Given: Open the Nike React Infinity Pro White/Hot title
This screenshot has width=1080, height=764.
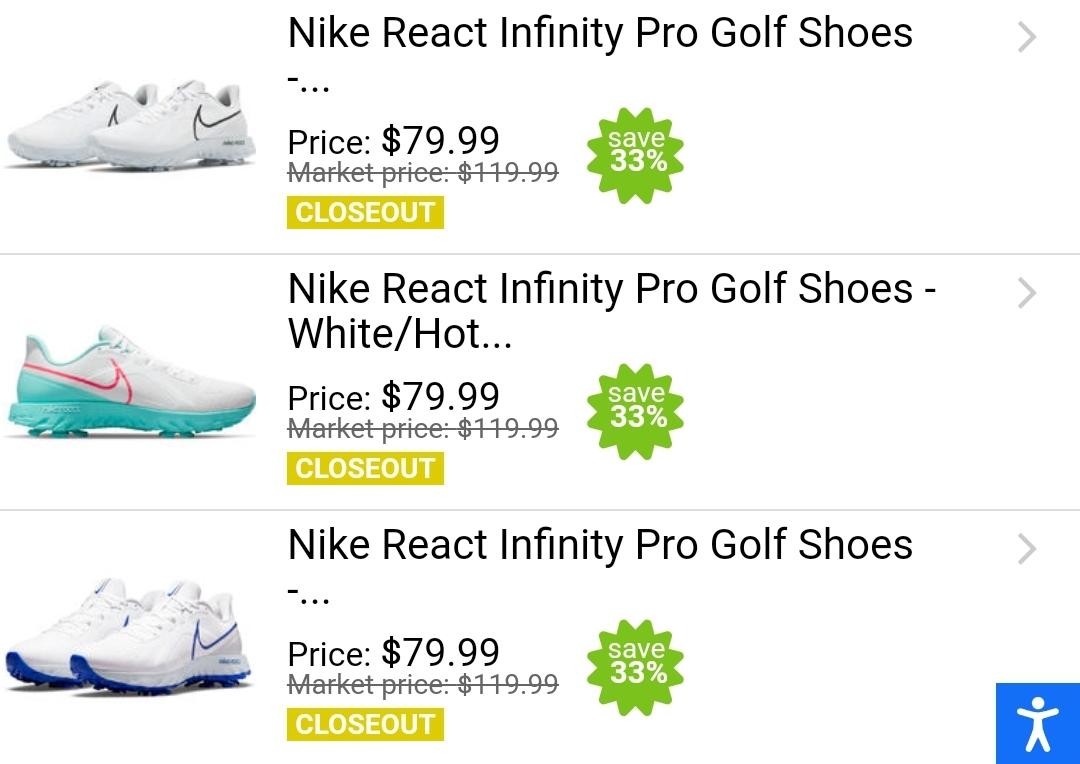Looking at the screenshot, I should coord(610,310).
